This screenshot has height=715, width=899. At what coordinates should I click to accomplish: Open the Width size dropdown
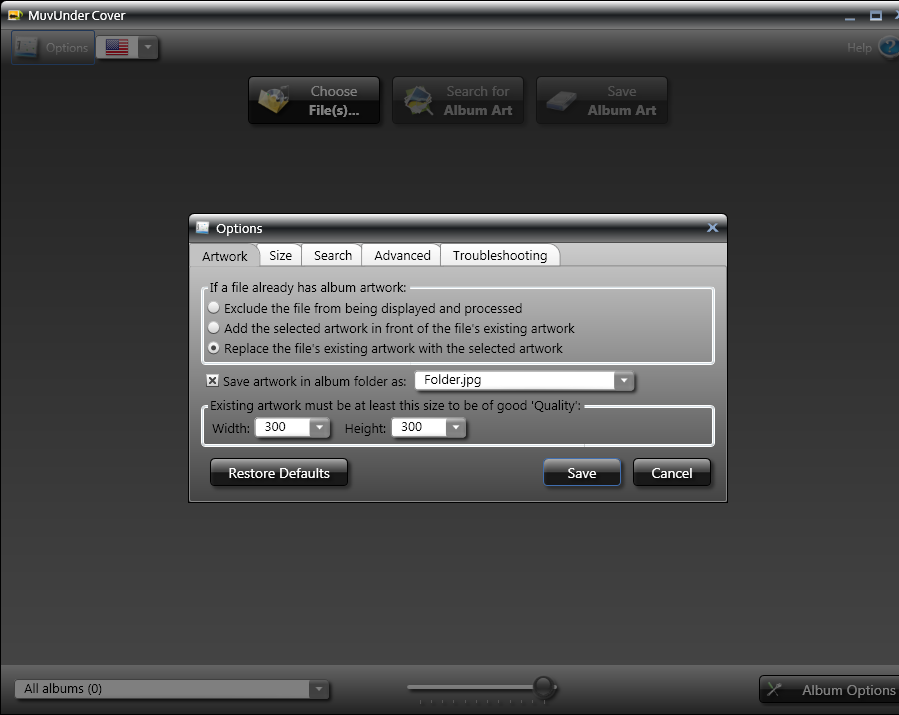click(319, 428)
